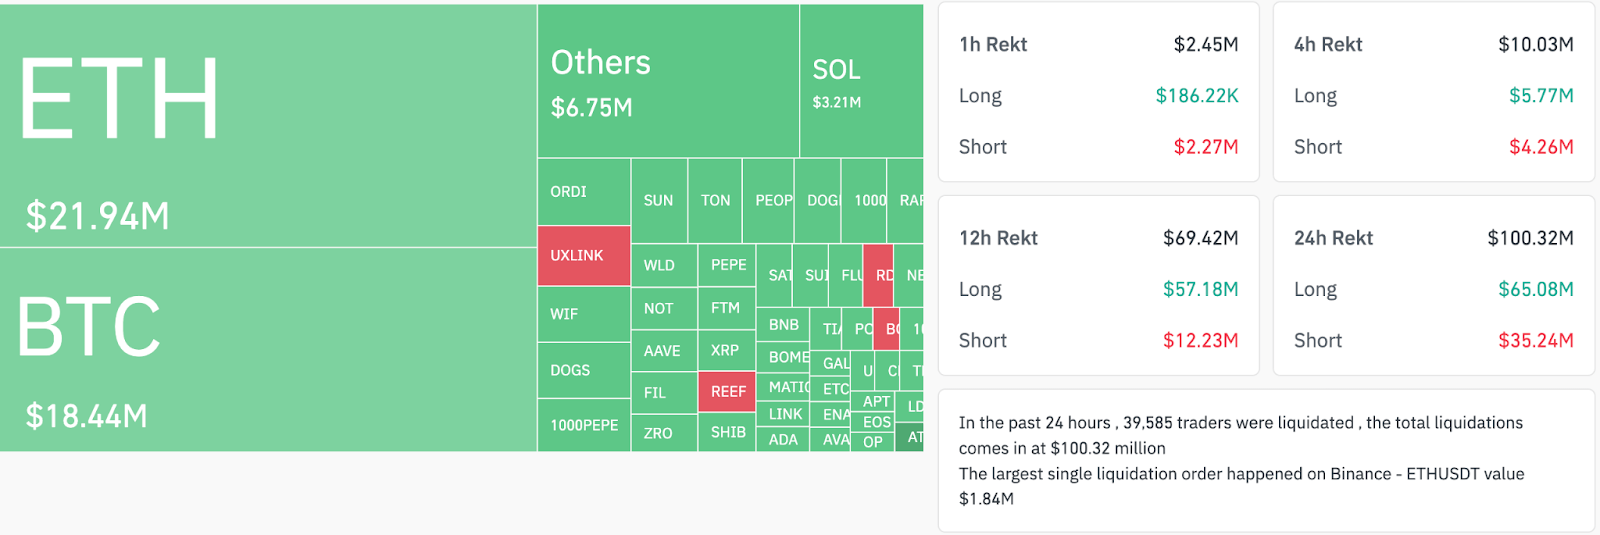Select the 12h Rekt total $69.42M
Viewport: 1600px width, 535px height.
1200,238
